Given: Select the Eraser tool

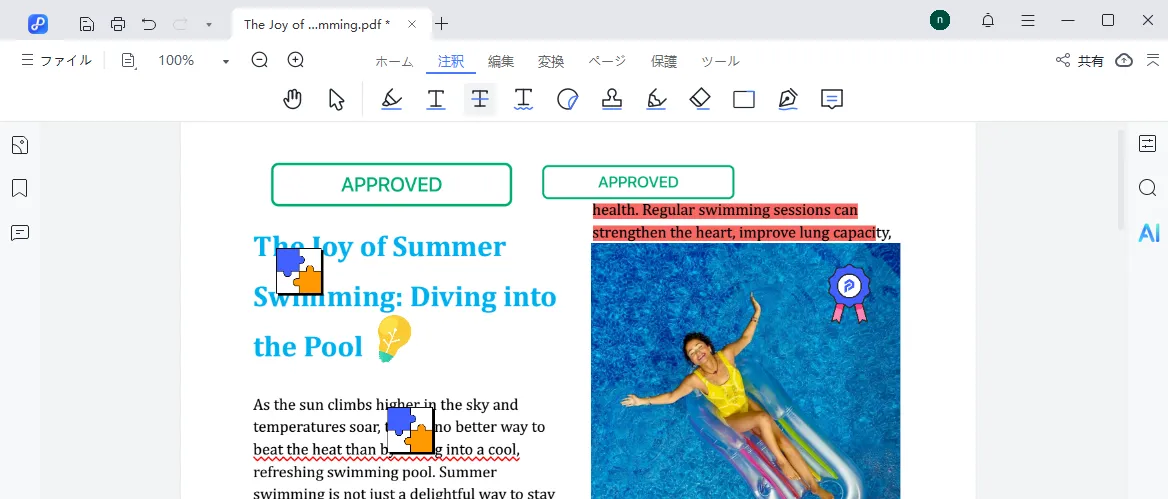Looking at the screenshot, I should click(x=700, y=99).
